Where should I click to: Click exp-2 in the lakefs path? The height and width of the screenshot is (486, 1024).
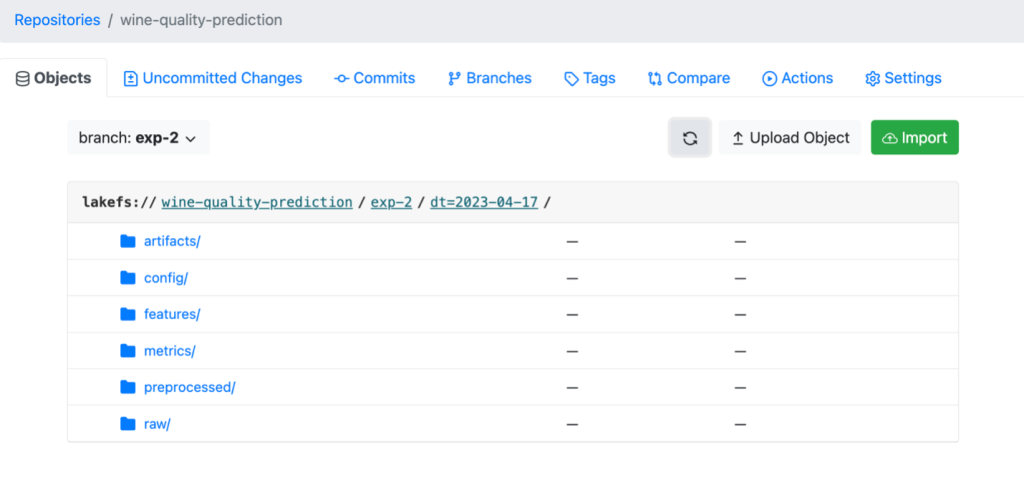(x=391, y=202)
